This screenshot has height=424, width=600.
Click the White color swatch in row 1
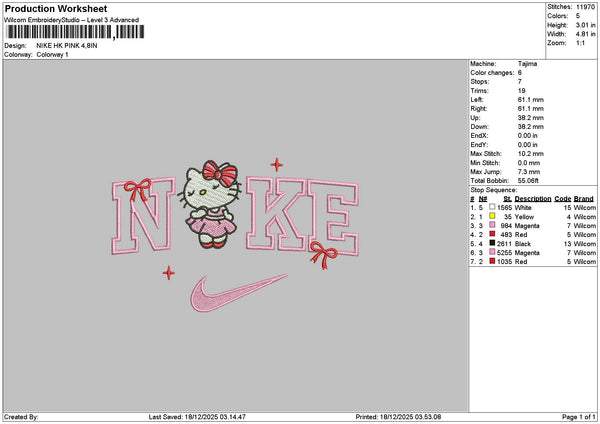click(x=492, y=207)
